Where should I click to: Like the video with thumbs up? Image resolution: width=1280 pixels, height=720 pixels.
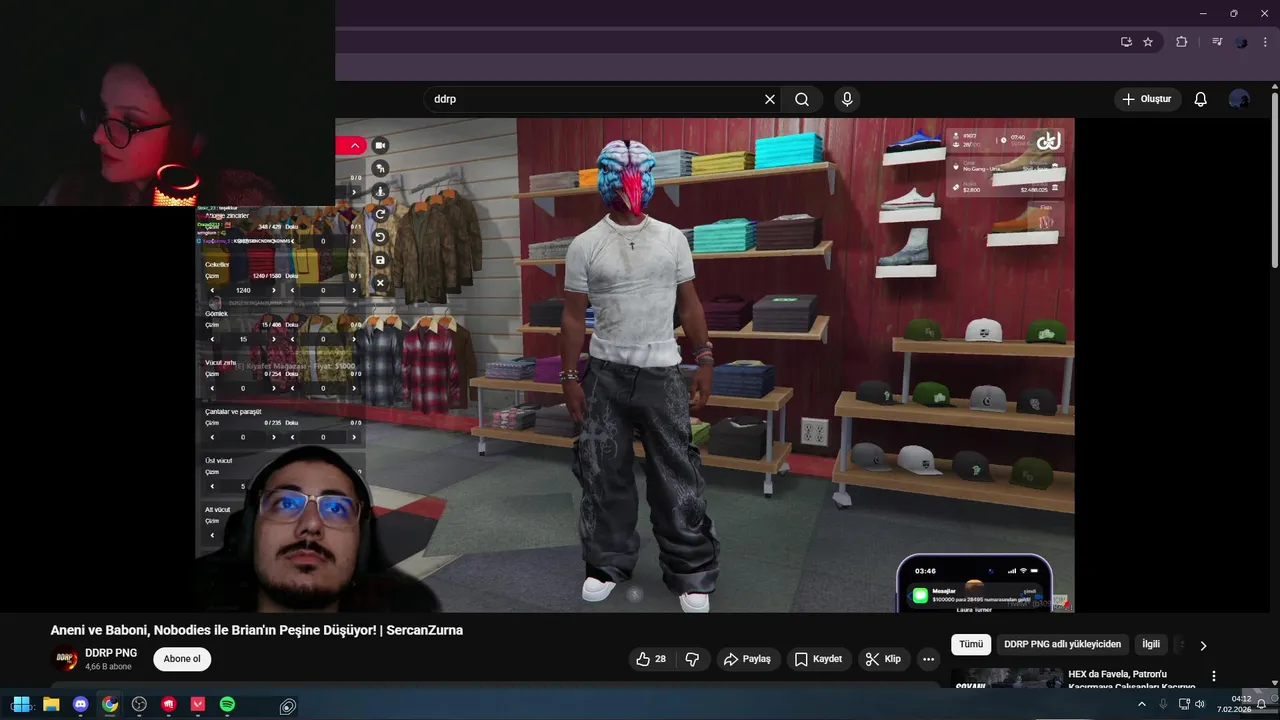(650, 659)
